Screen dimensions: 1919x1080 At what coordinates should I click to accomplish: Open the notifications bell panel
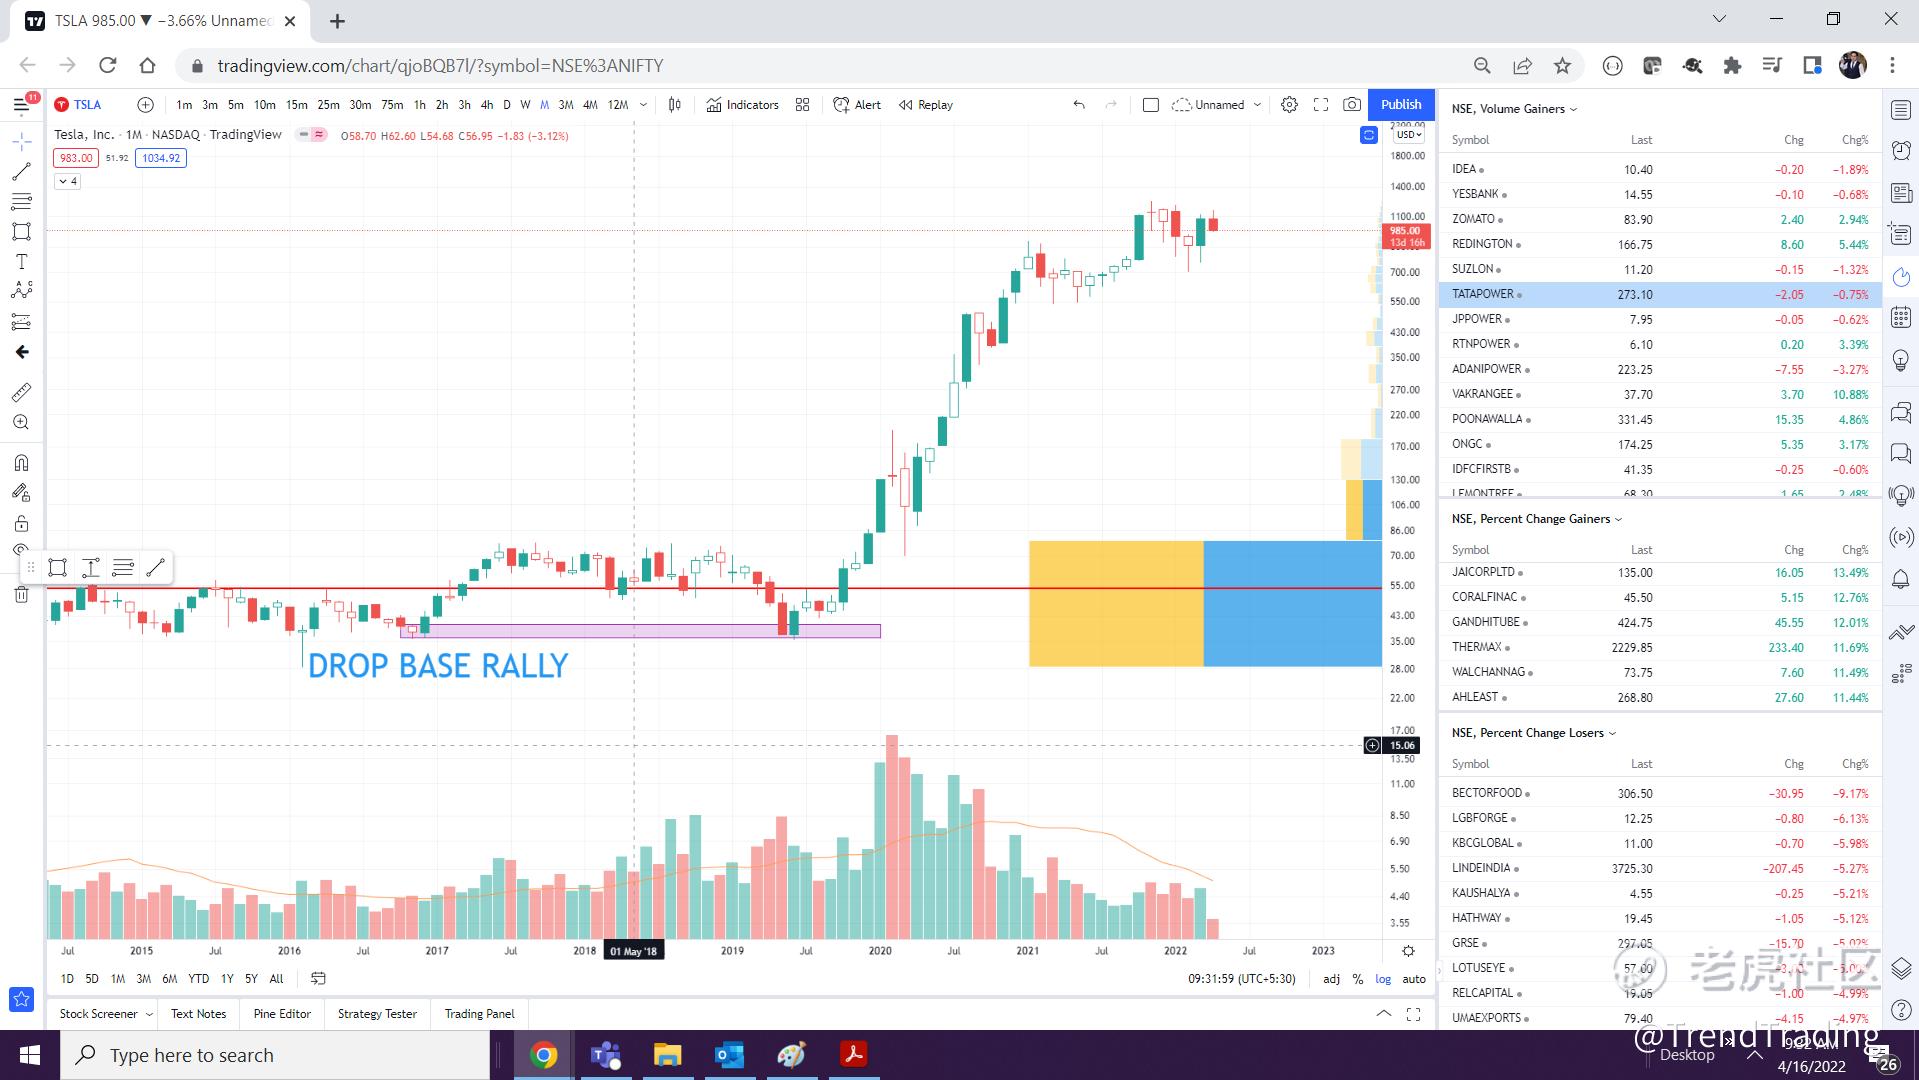click(1901, 580)
